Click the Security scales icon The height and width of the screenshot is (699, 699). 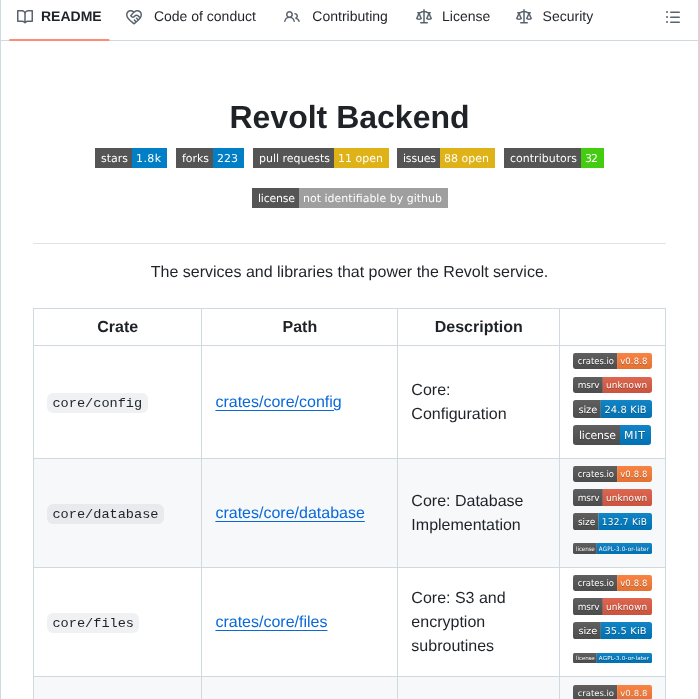pos(524,17)
